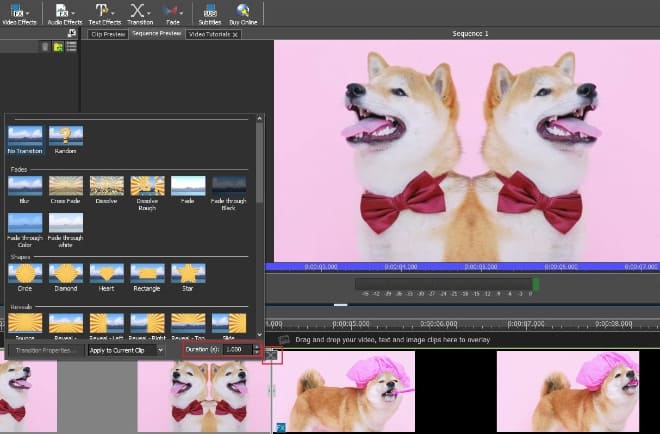This screenshot has width=660, height=434.
Task: Select the pink-hat dog clip after the transition
Action: tap(344, 391)
